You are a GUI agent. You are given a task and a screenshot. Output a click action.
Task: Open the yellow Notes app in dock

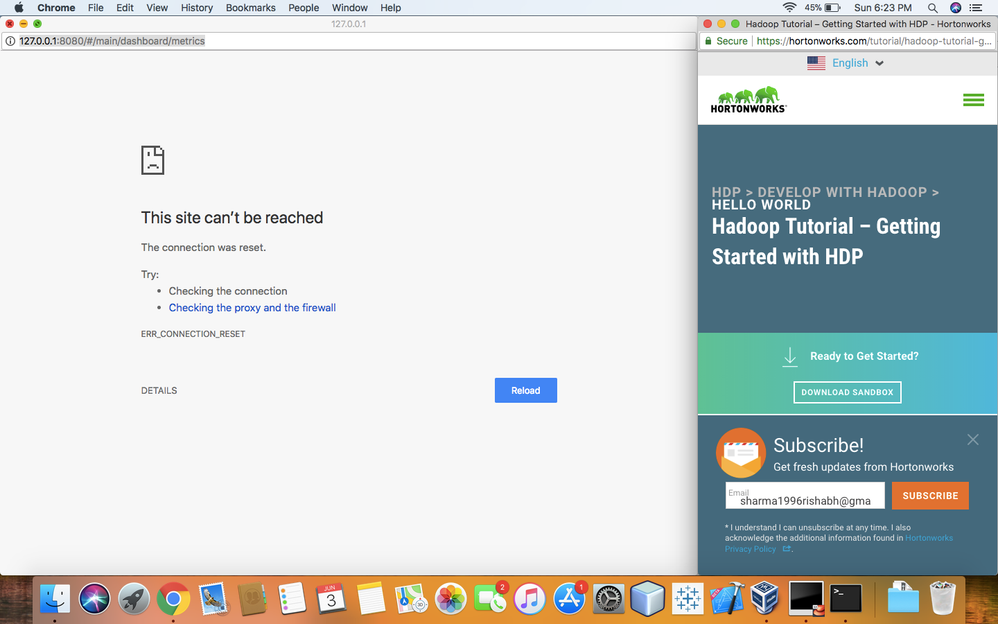tap(371, 599)
